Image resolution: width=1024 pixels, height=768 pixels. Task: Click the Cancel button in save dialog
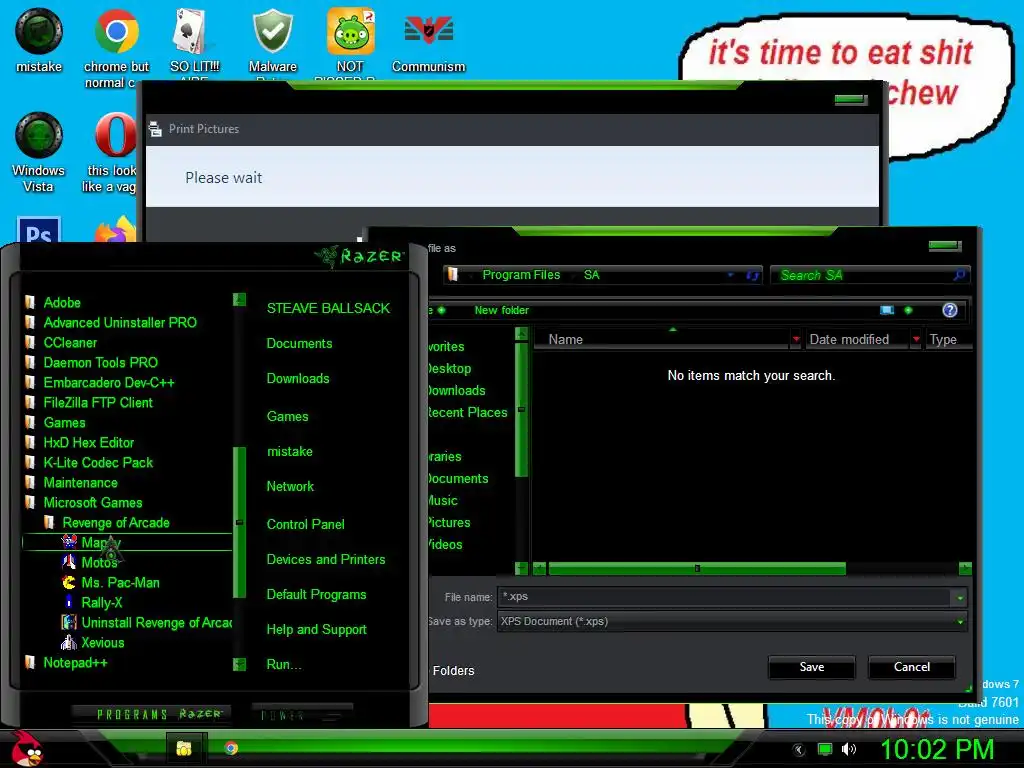coord(912,667)
